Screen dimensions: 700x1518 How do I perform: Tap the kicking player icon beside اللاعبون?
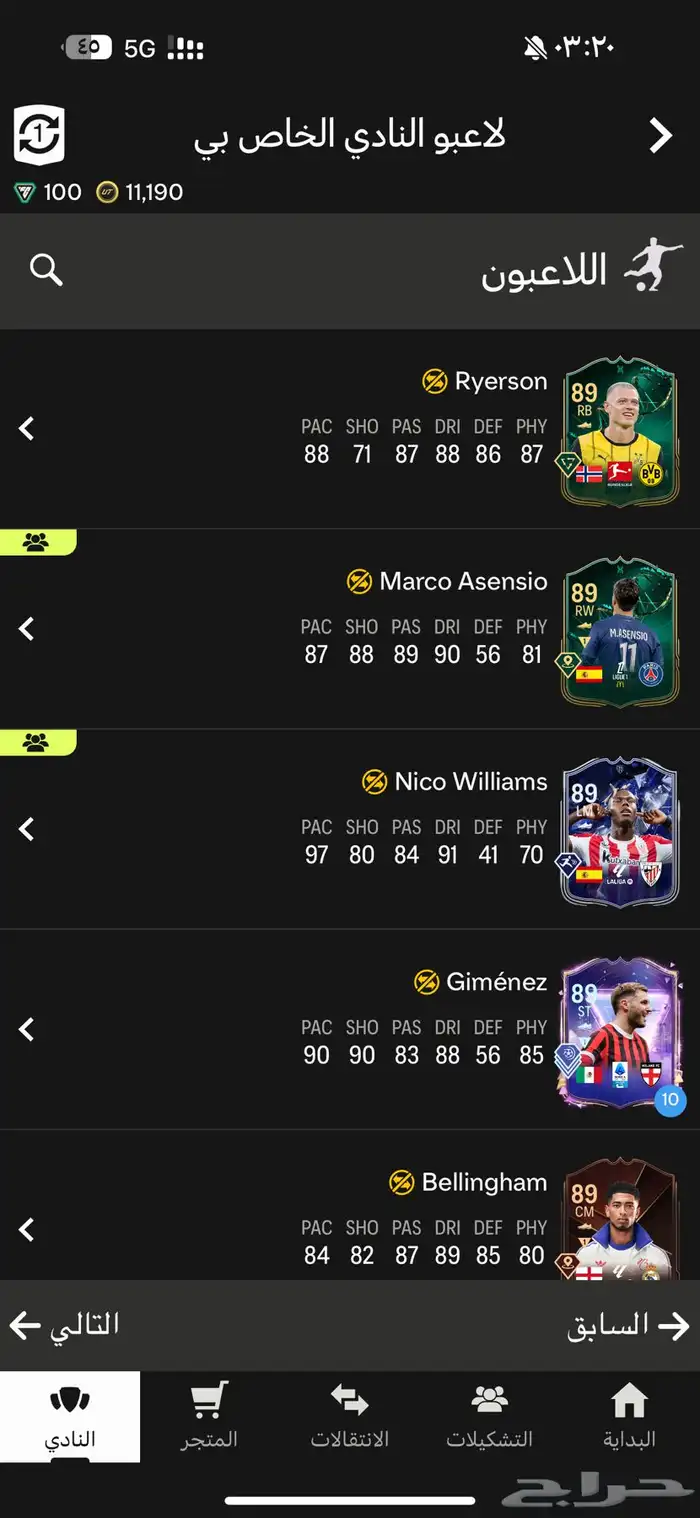pos(653,265)
